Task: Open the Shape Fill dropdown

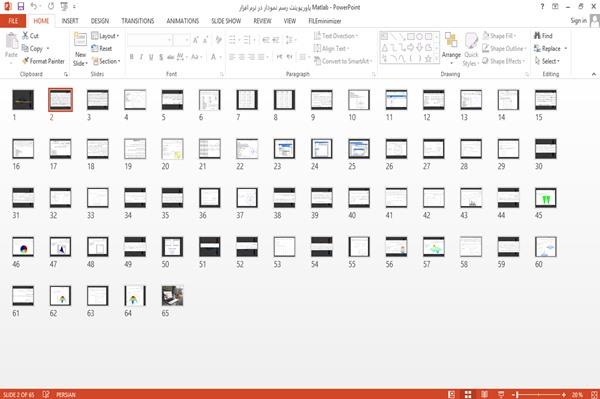Action: coord(499,36)
